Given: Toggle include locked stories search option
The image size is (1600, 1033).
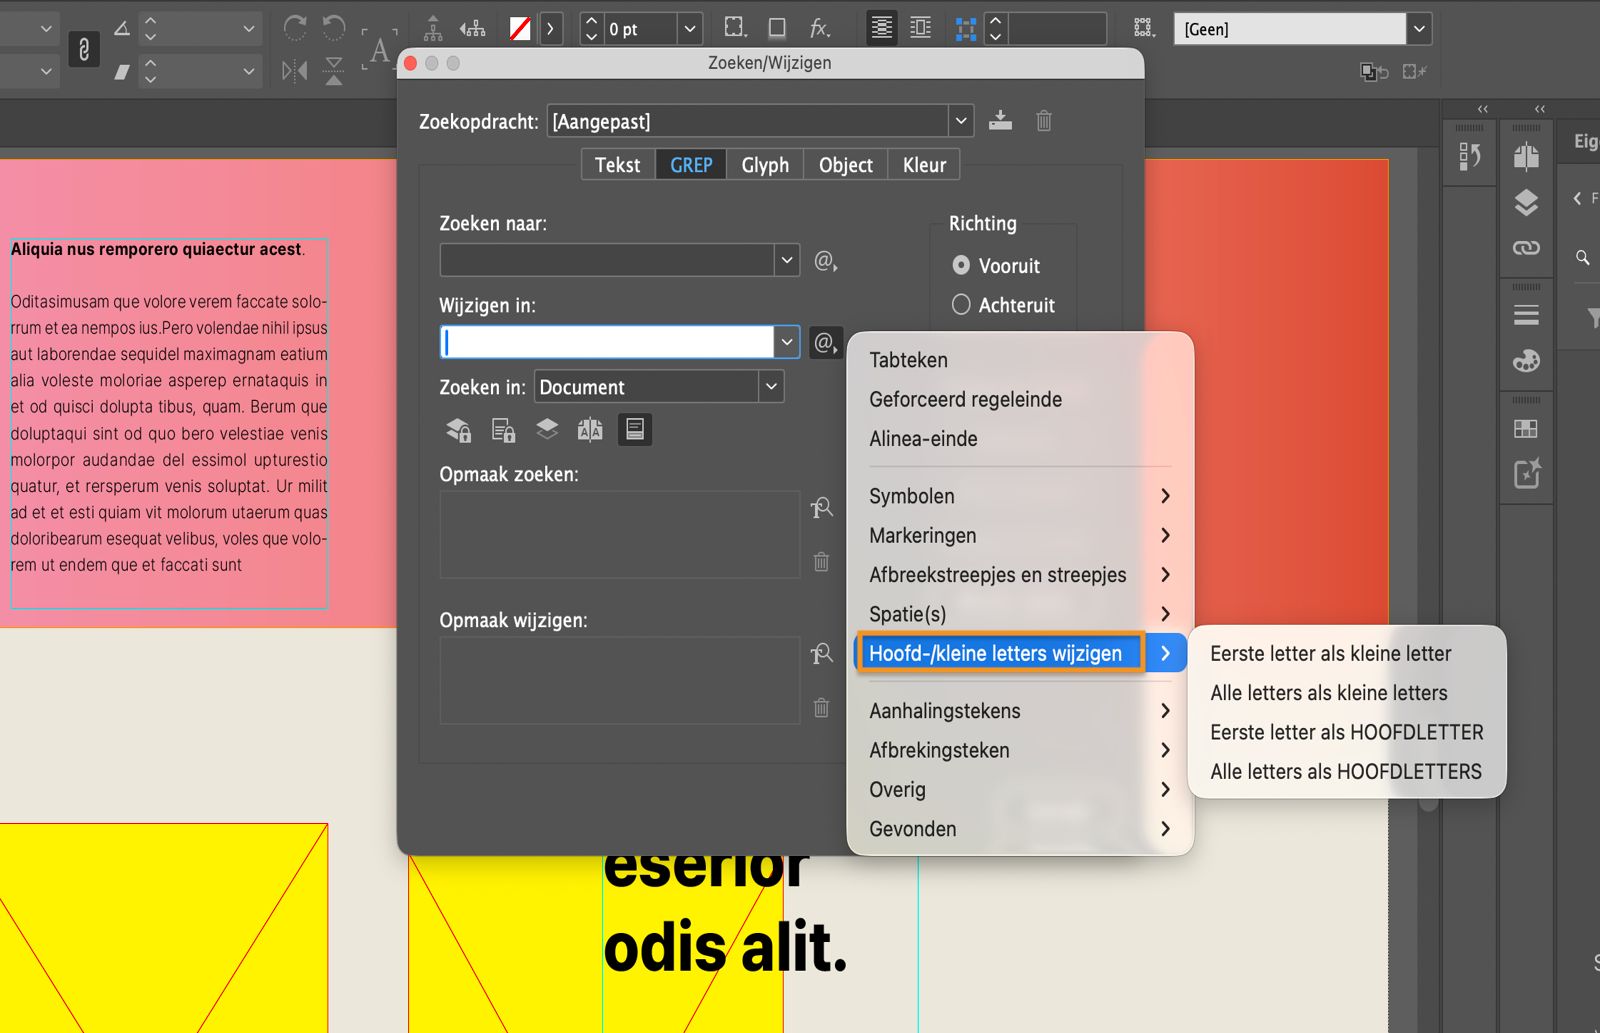Looking at the screenshot, I should [503, 430].
